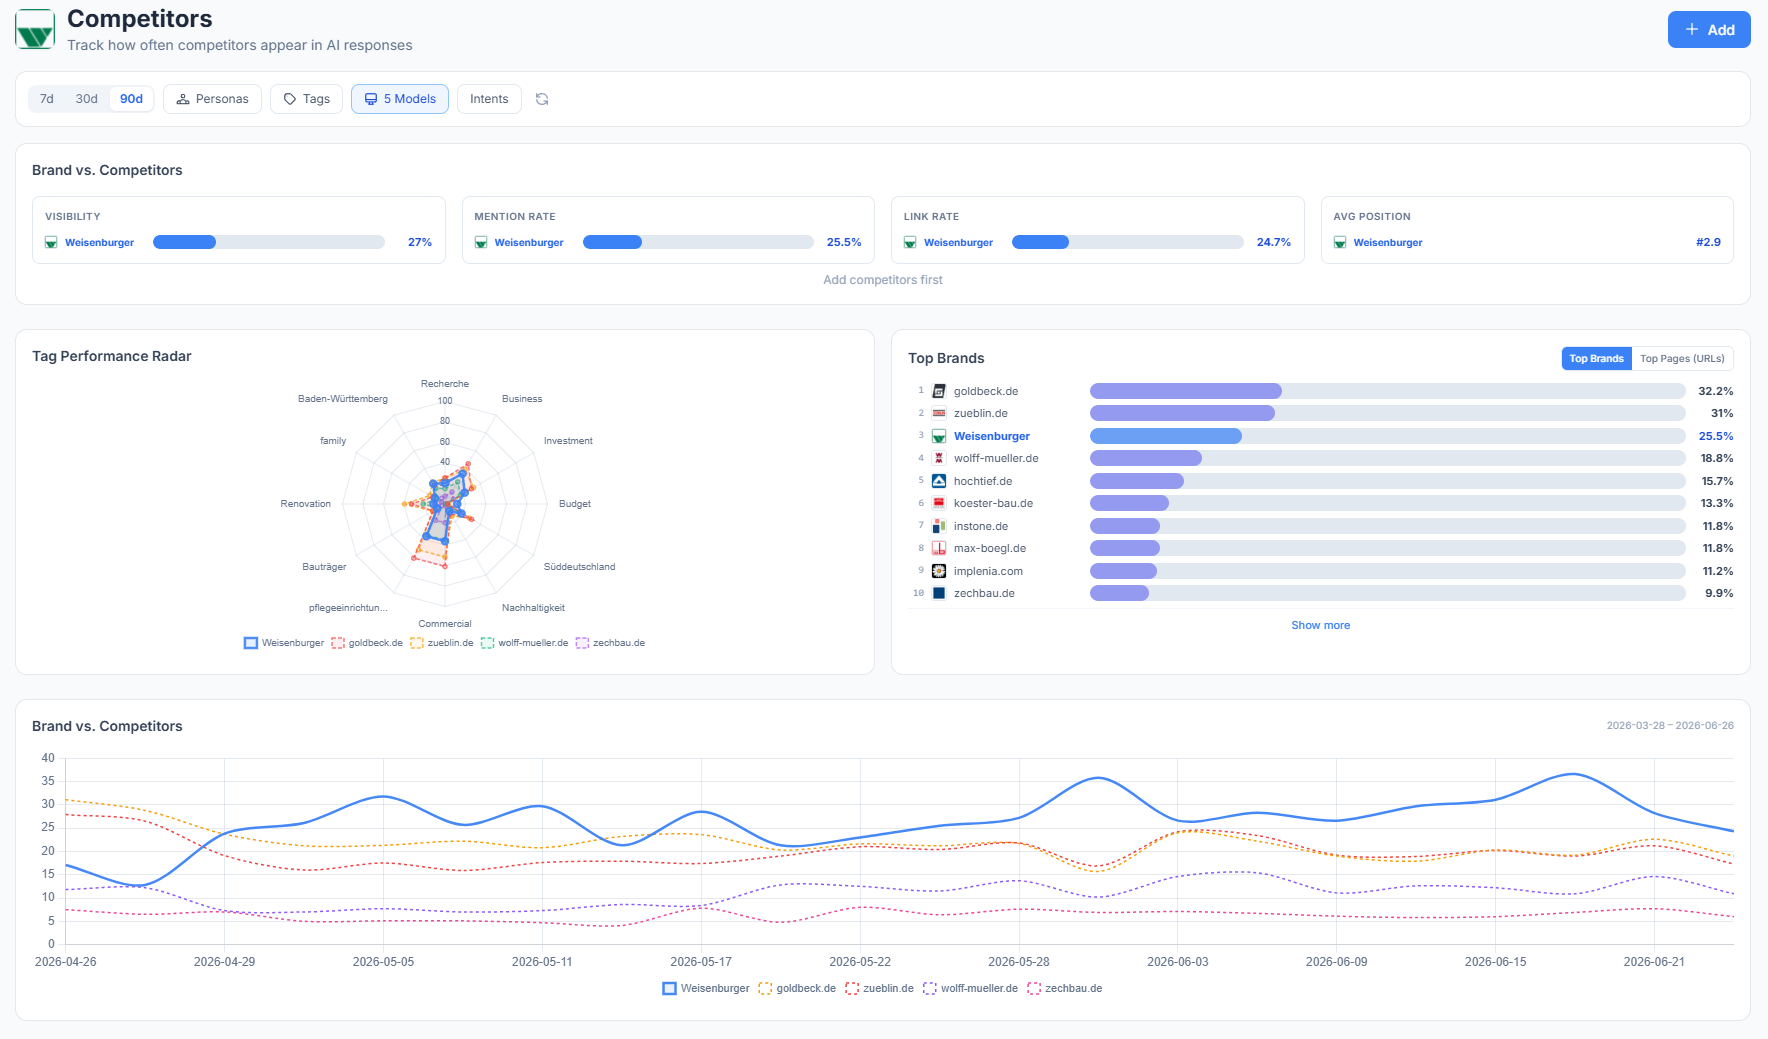Click the zueblin.de favicon in Top Brands

click(939, 413)
